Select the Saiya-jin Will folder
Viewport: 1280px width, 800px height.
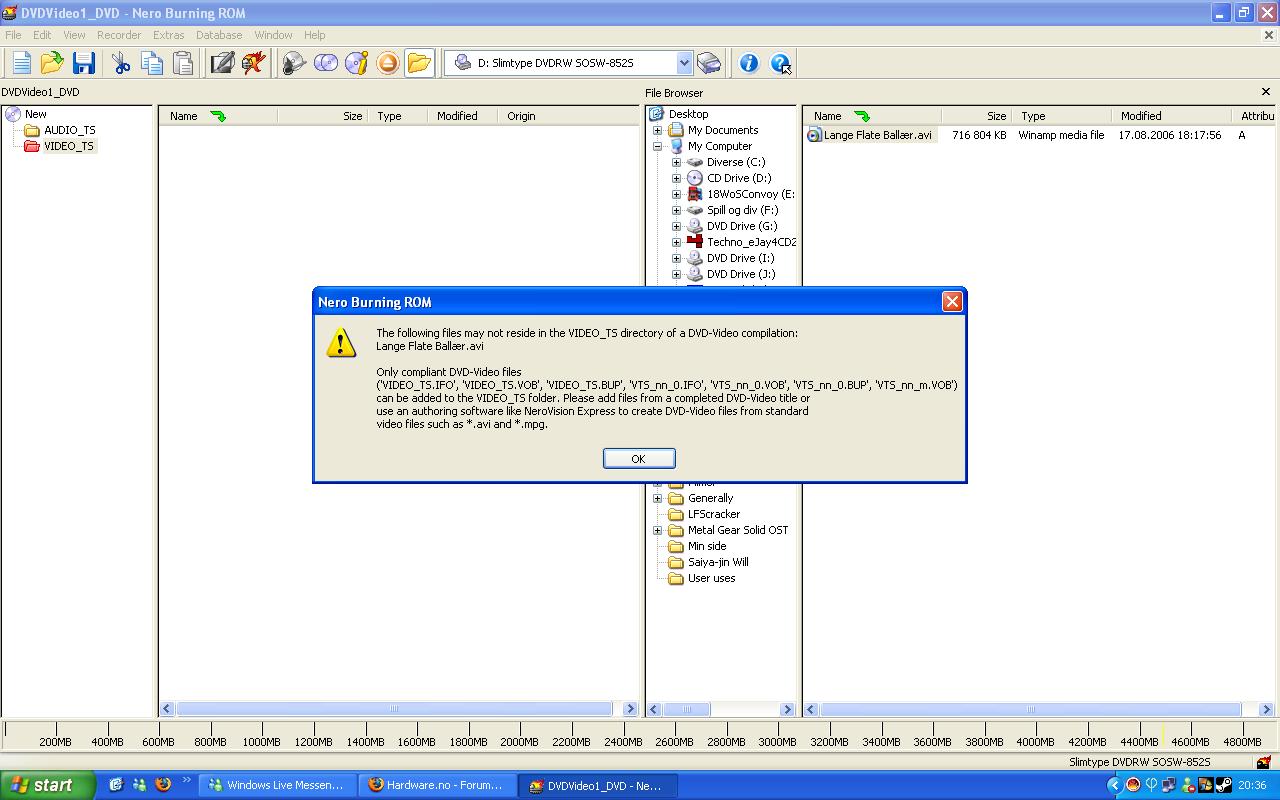pyautogui.click(x=708, y=562)
